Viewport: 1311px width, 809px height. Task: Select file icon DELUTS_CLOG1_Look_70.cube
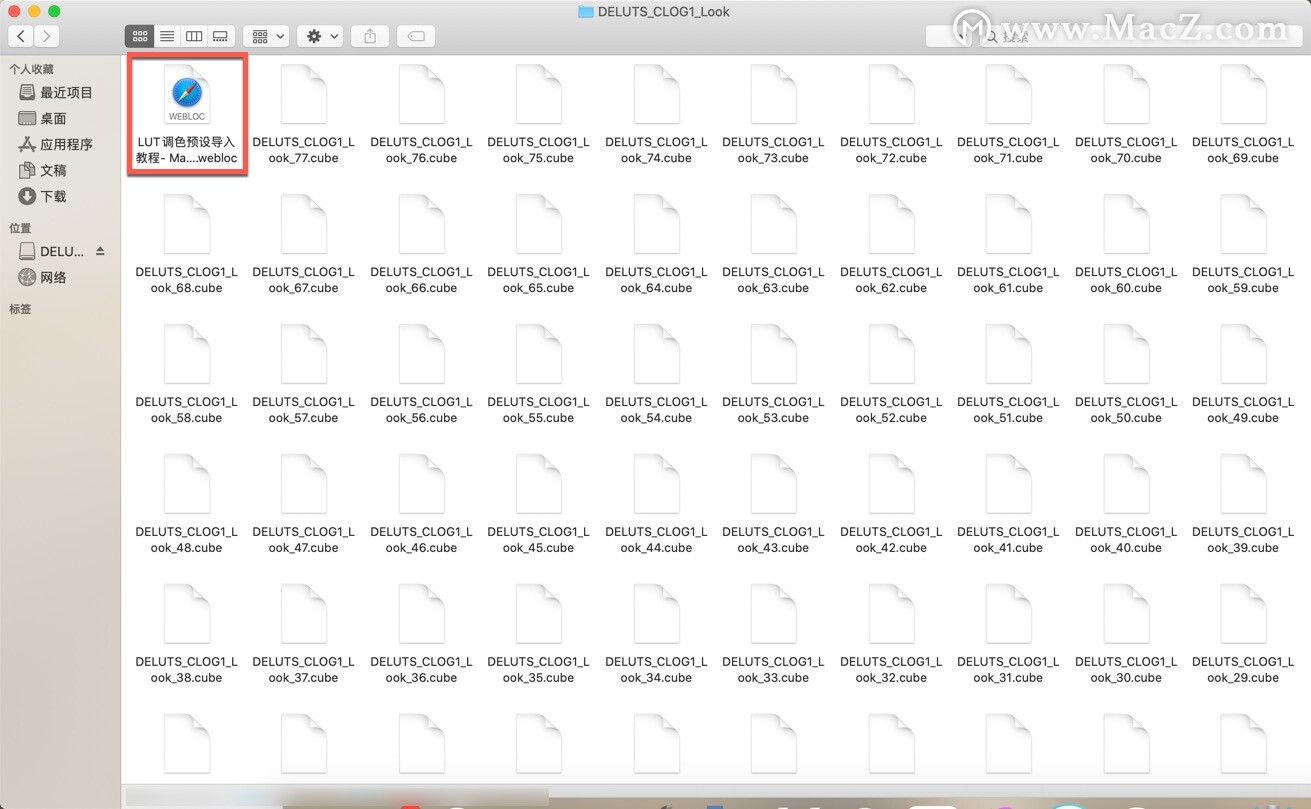point(1127,96)
